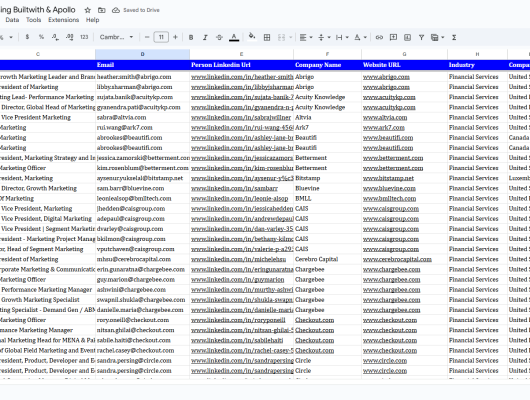The width and height of the screenshot is (530, 400).
Task: Open the Cambria font dropdown
Action: 116,37
